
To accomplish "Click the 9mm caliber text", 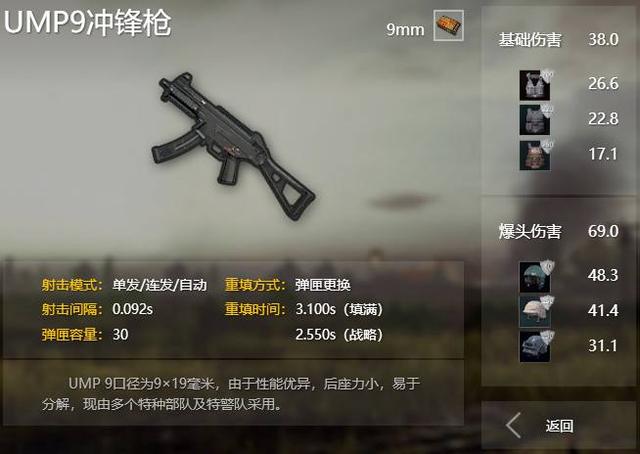I will point(405,29).
